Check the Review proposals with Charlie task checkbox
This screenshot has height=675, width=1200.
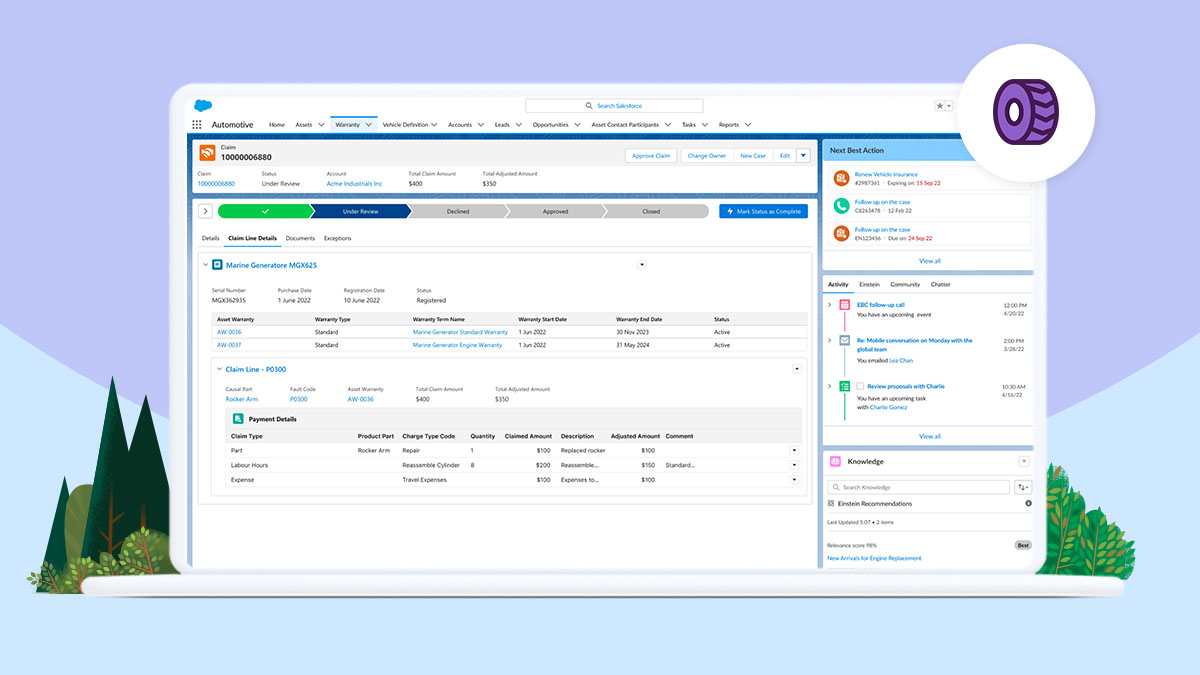[x=861, y=387]
